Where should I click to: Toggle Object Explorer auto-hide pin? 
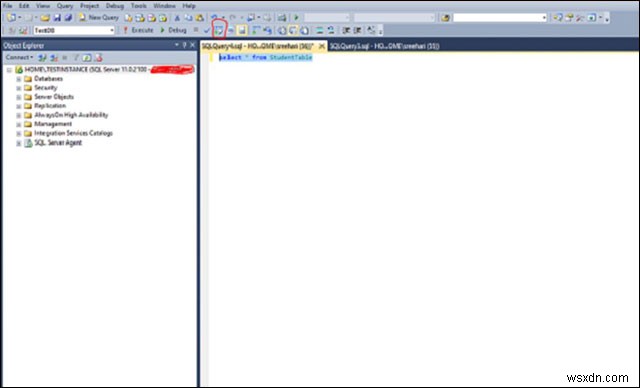tap(184, 45)
